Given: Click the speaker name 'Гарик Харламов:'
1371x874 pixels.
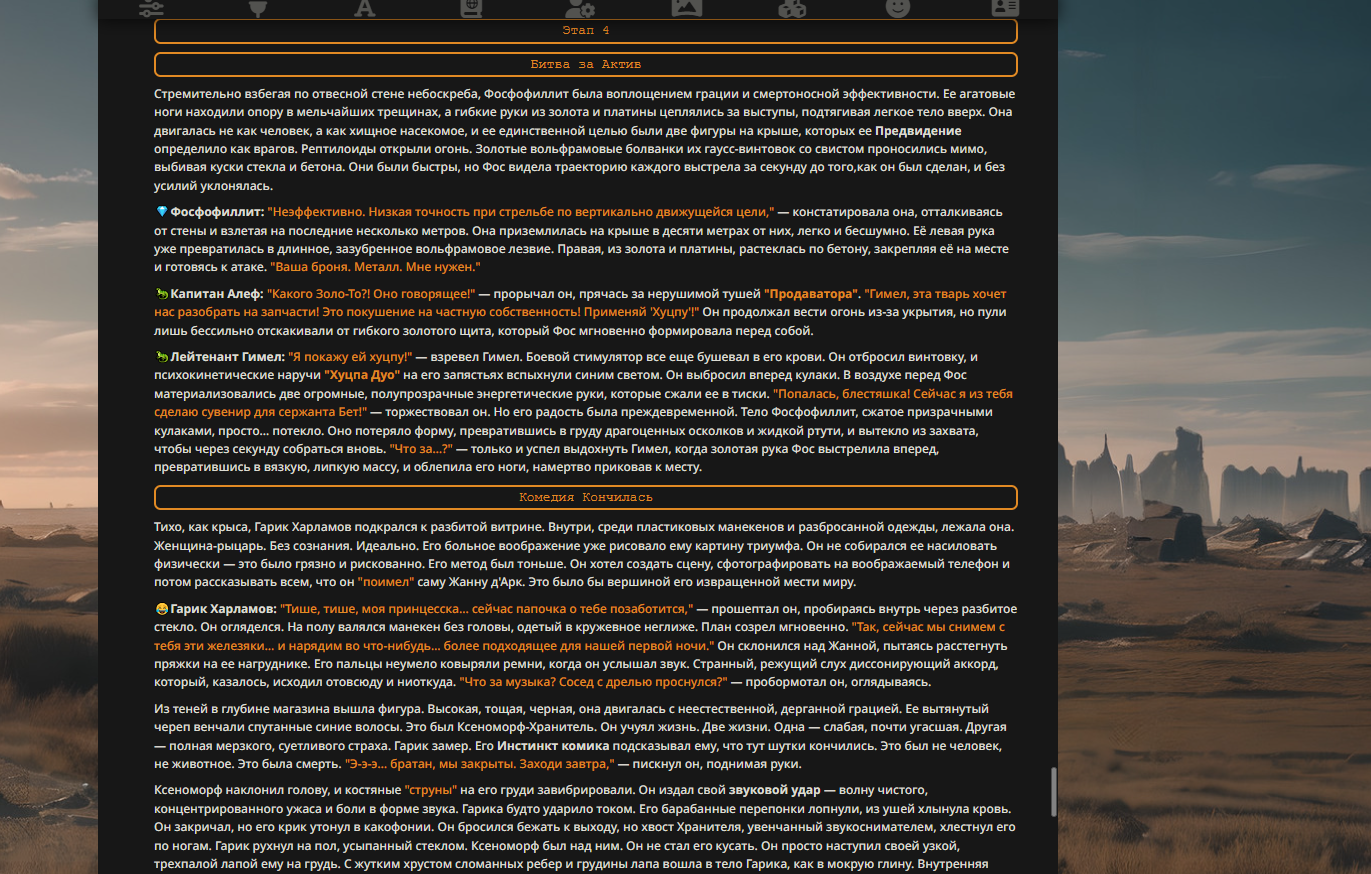Looking at the screenshot, I should tap(223, 608).
